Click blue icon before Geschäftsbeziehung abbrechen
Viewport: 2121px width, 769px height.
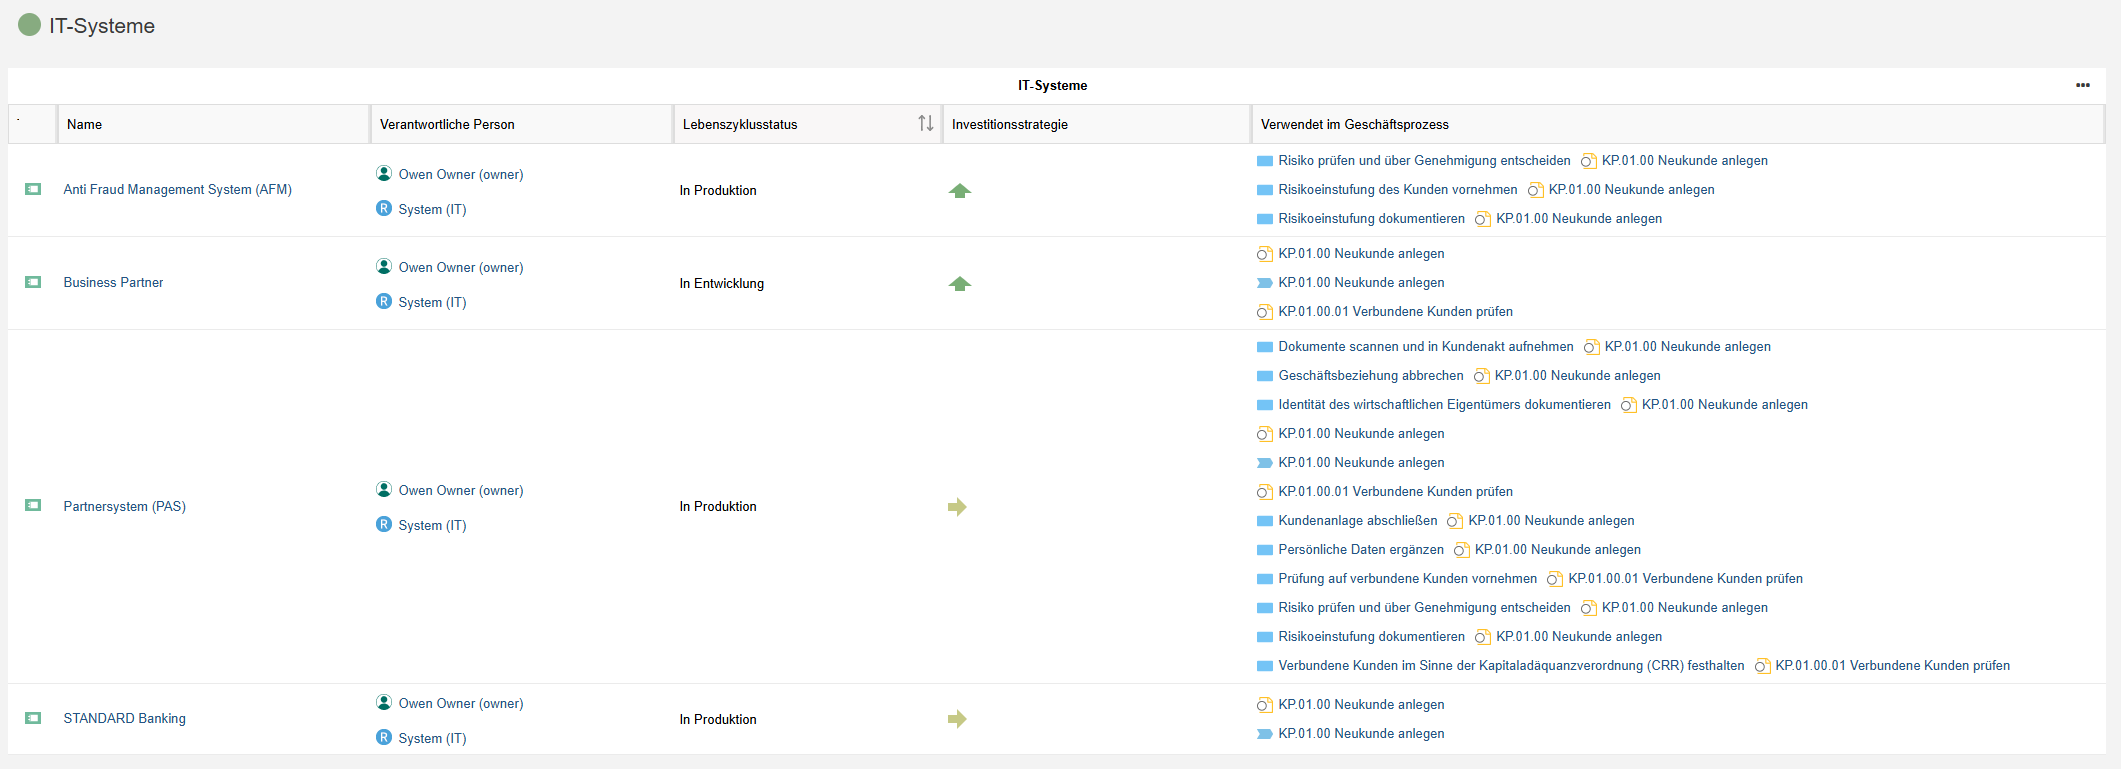pyautogui.click(x=1265, y=376)
